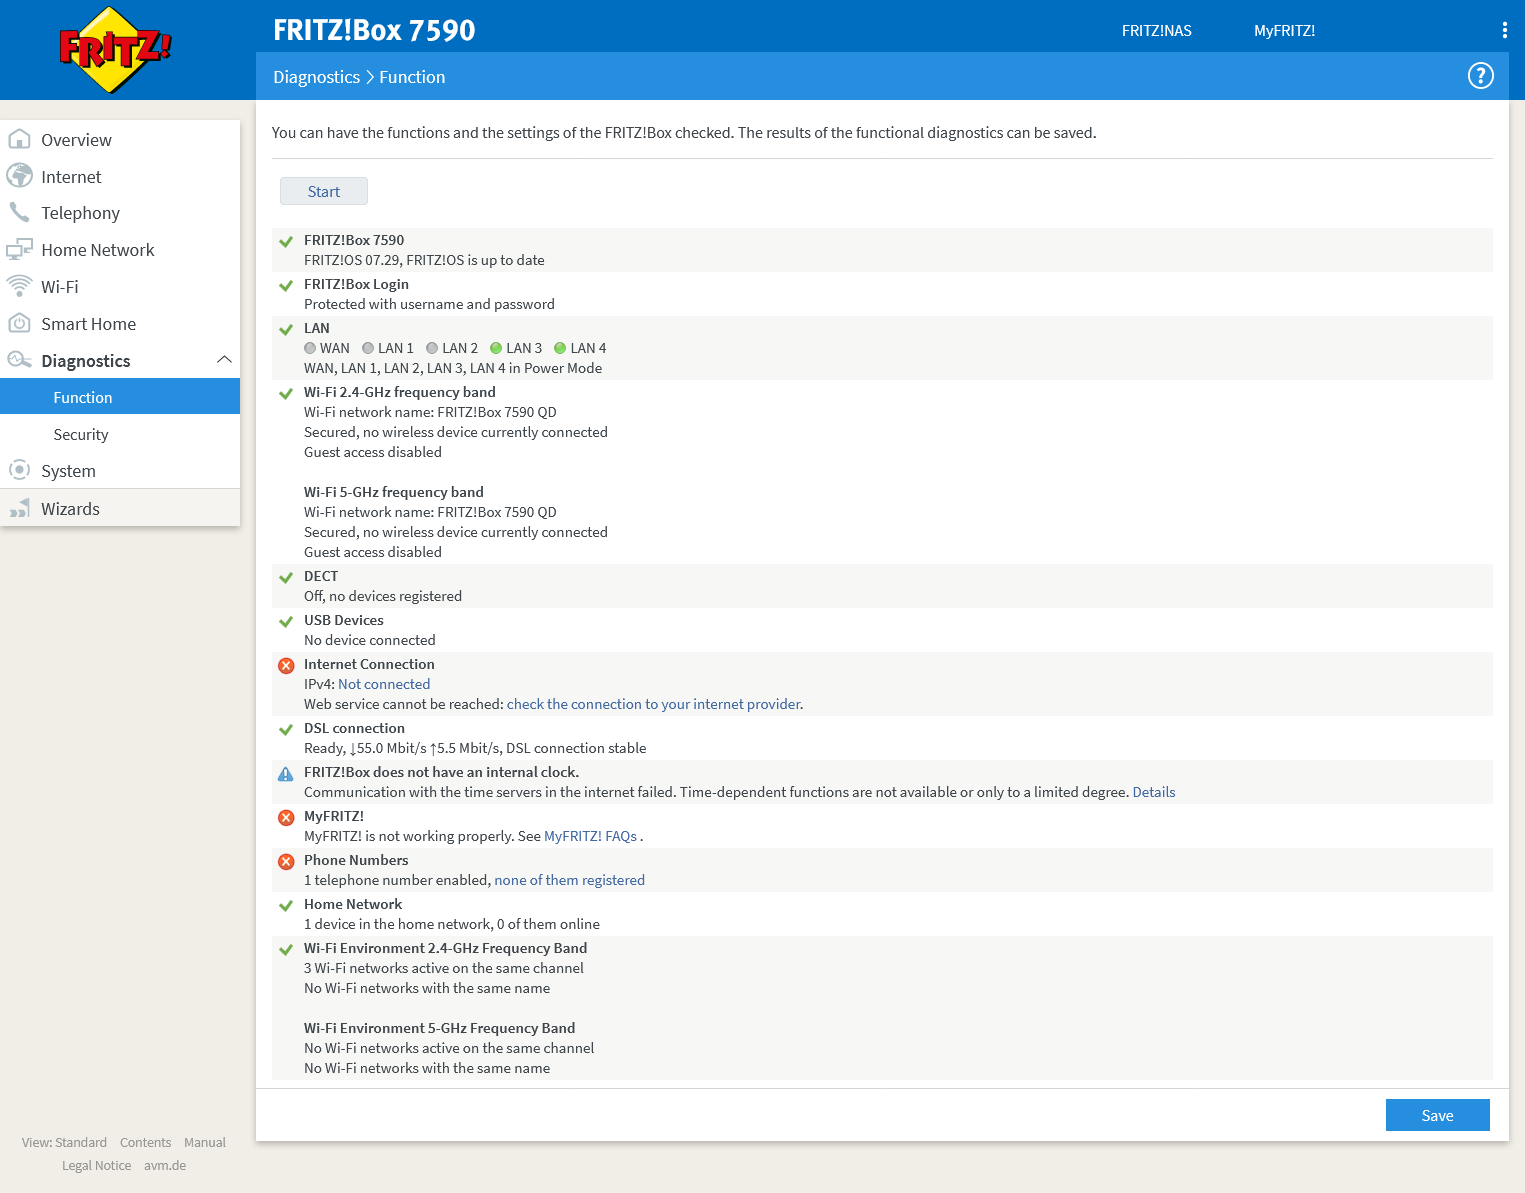
Task: Open the Manual footer link
Action: click(205, 1142)
